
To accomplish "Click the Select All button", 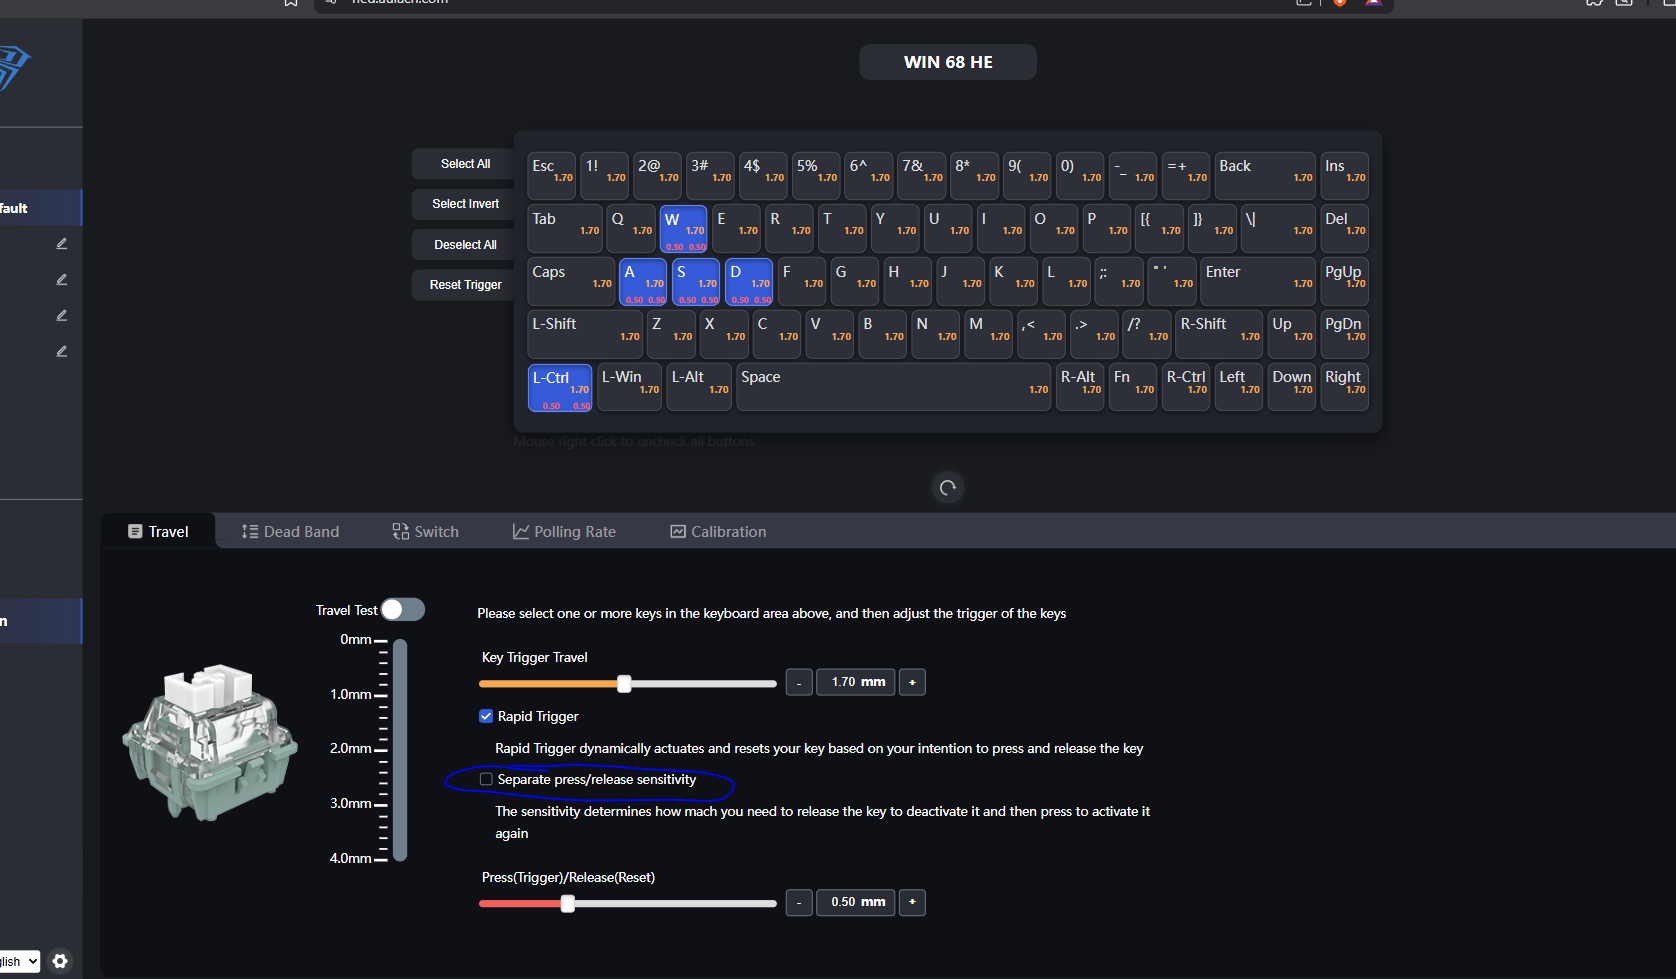I will click(x=465, y=164).
